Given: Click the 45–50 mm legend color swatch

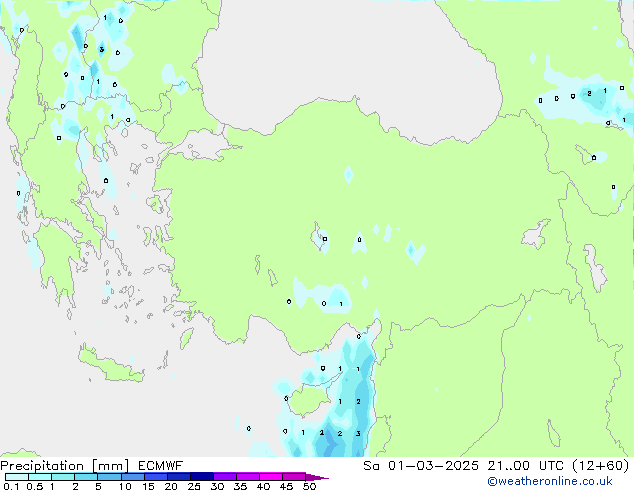Looking at the screenshot, I should tap(294, 477).
